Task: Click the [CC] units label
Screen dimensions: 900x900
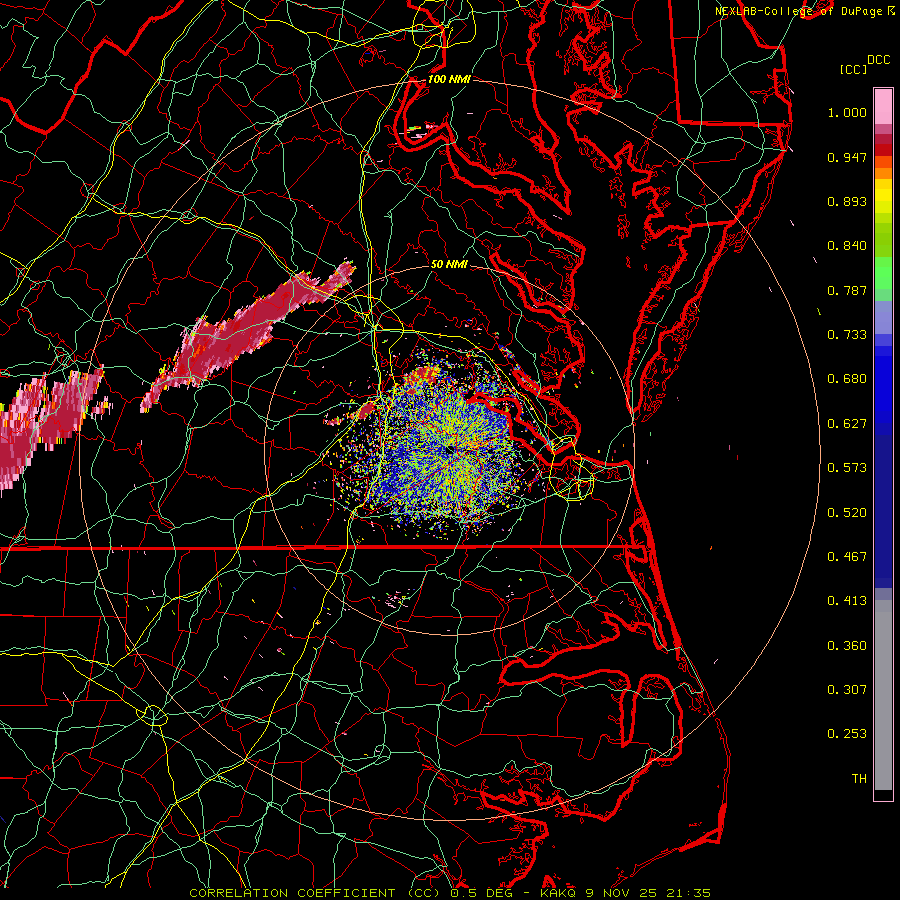Action: 854,69
